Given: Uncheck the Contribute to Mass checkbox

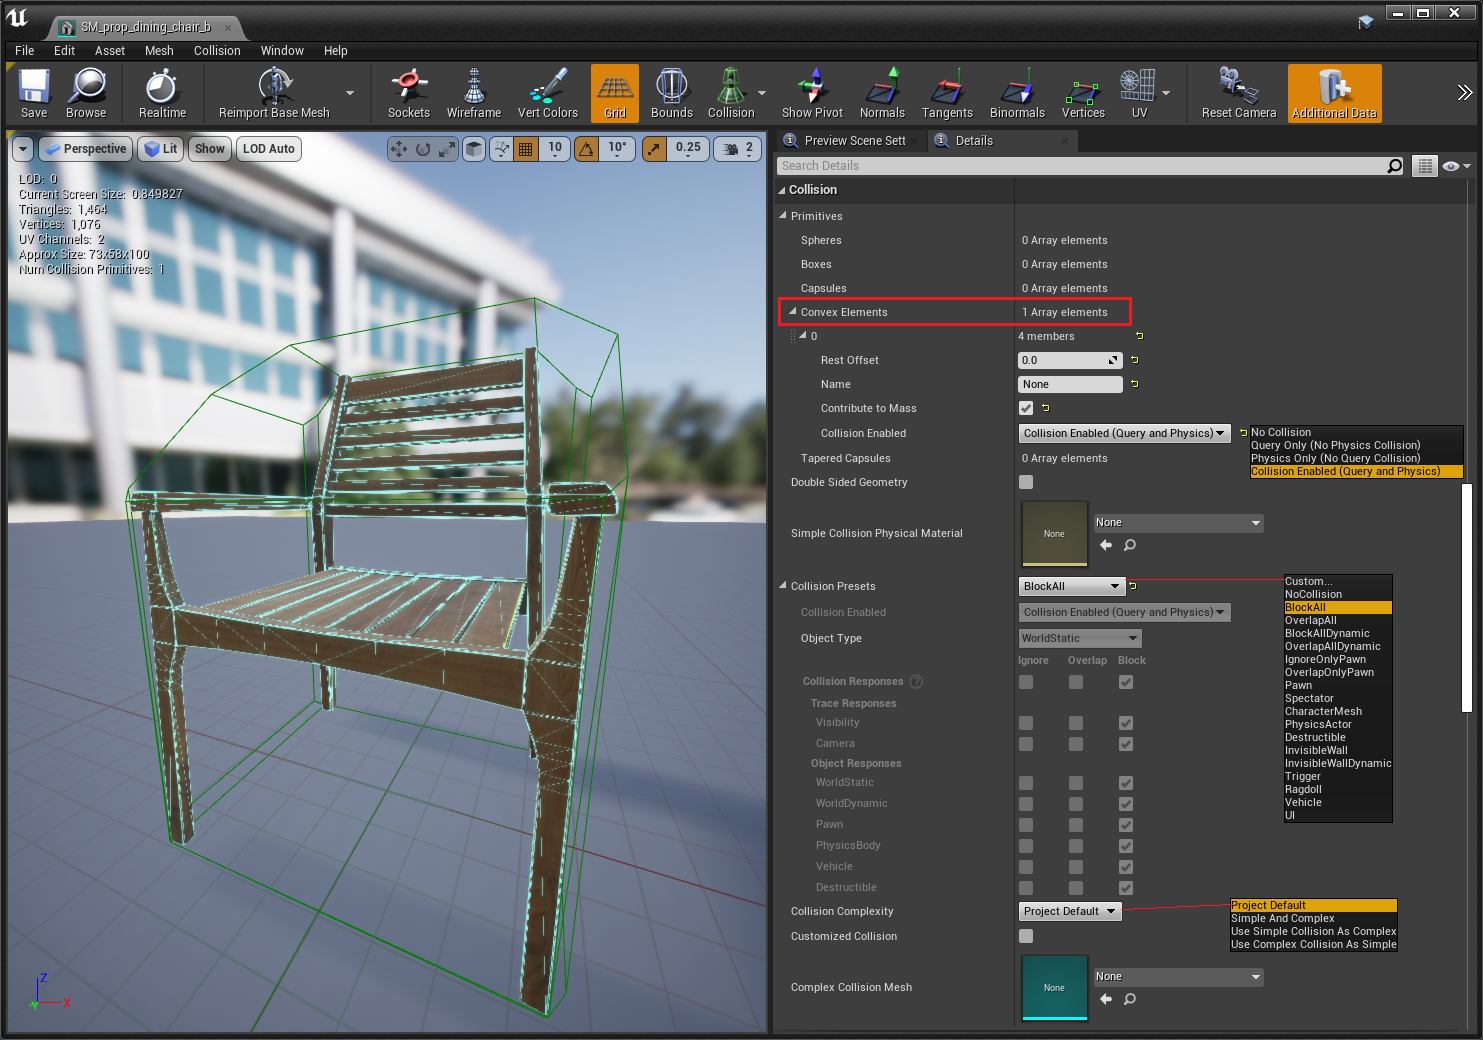Looking at the screenshot, I should [x=1026, y=408].
